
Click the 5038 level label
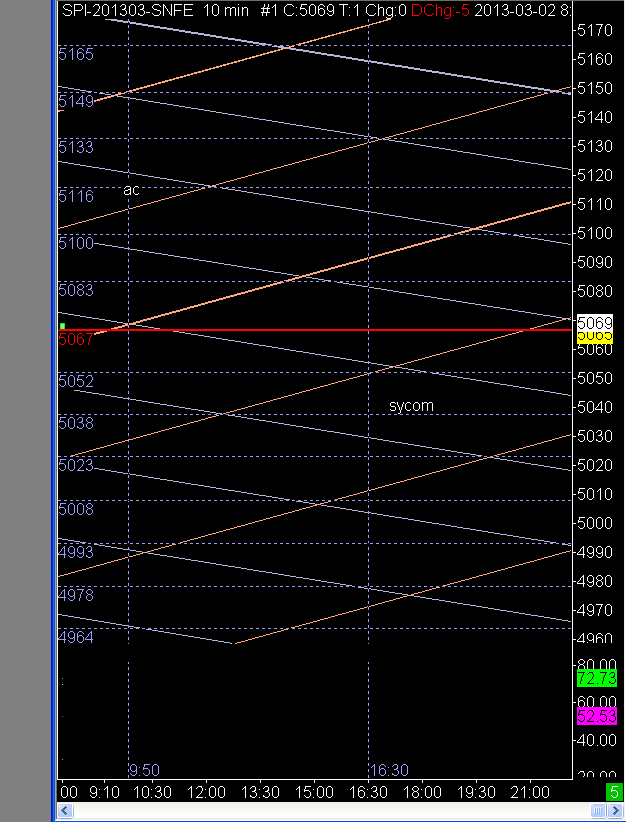pyautogui.click(x=75, y=423)
